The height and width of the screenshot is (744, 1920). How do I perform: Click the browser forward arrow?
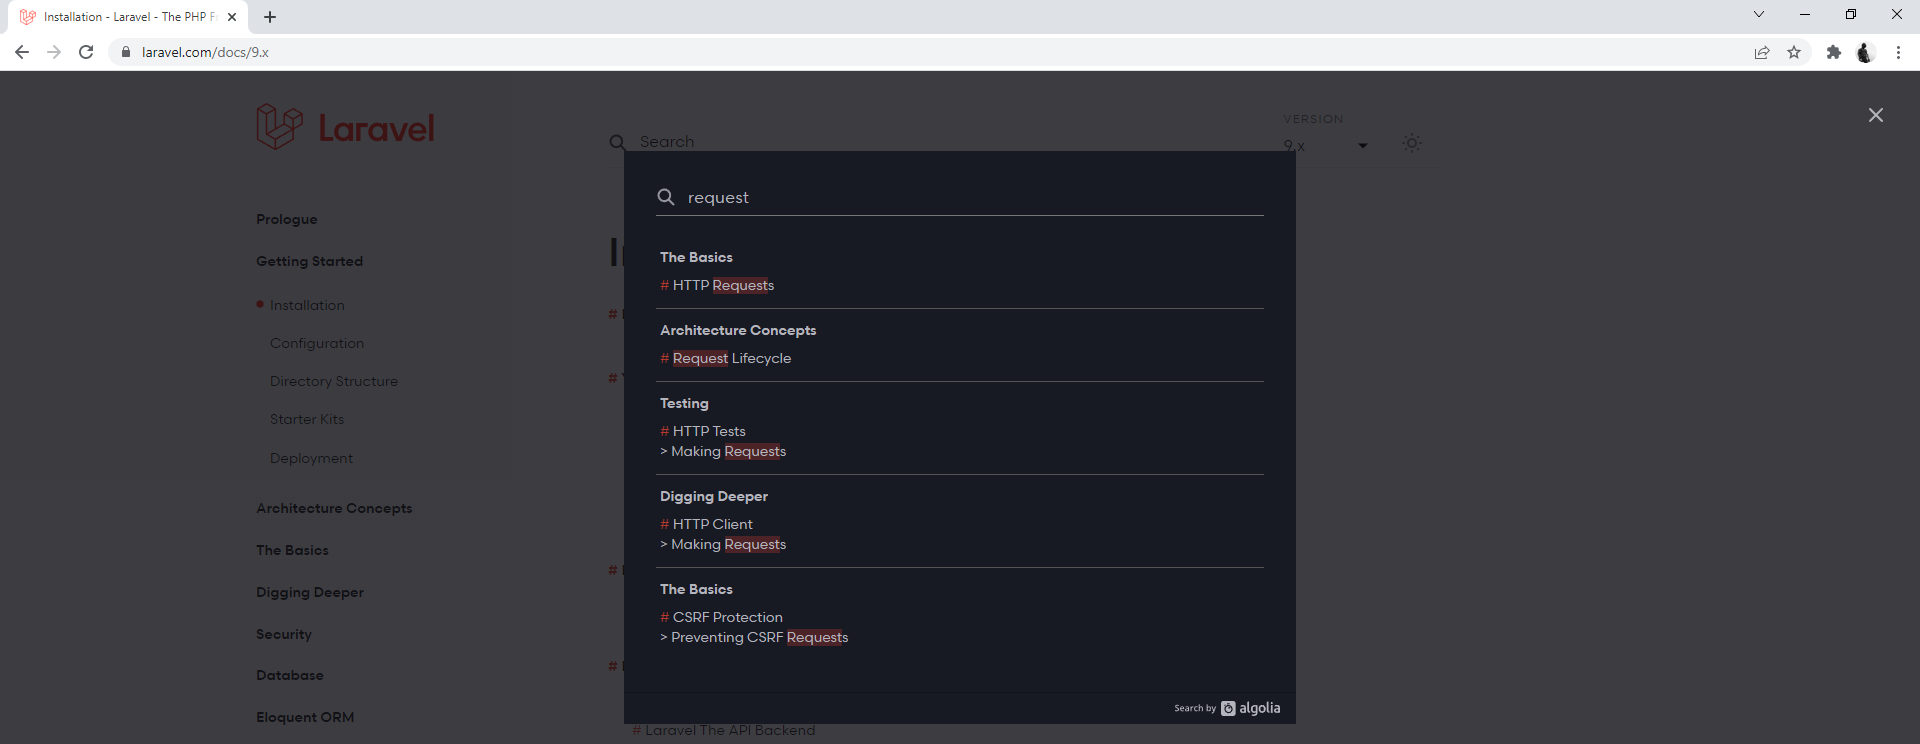(54, 52)
